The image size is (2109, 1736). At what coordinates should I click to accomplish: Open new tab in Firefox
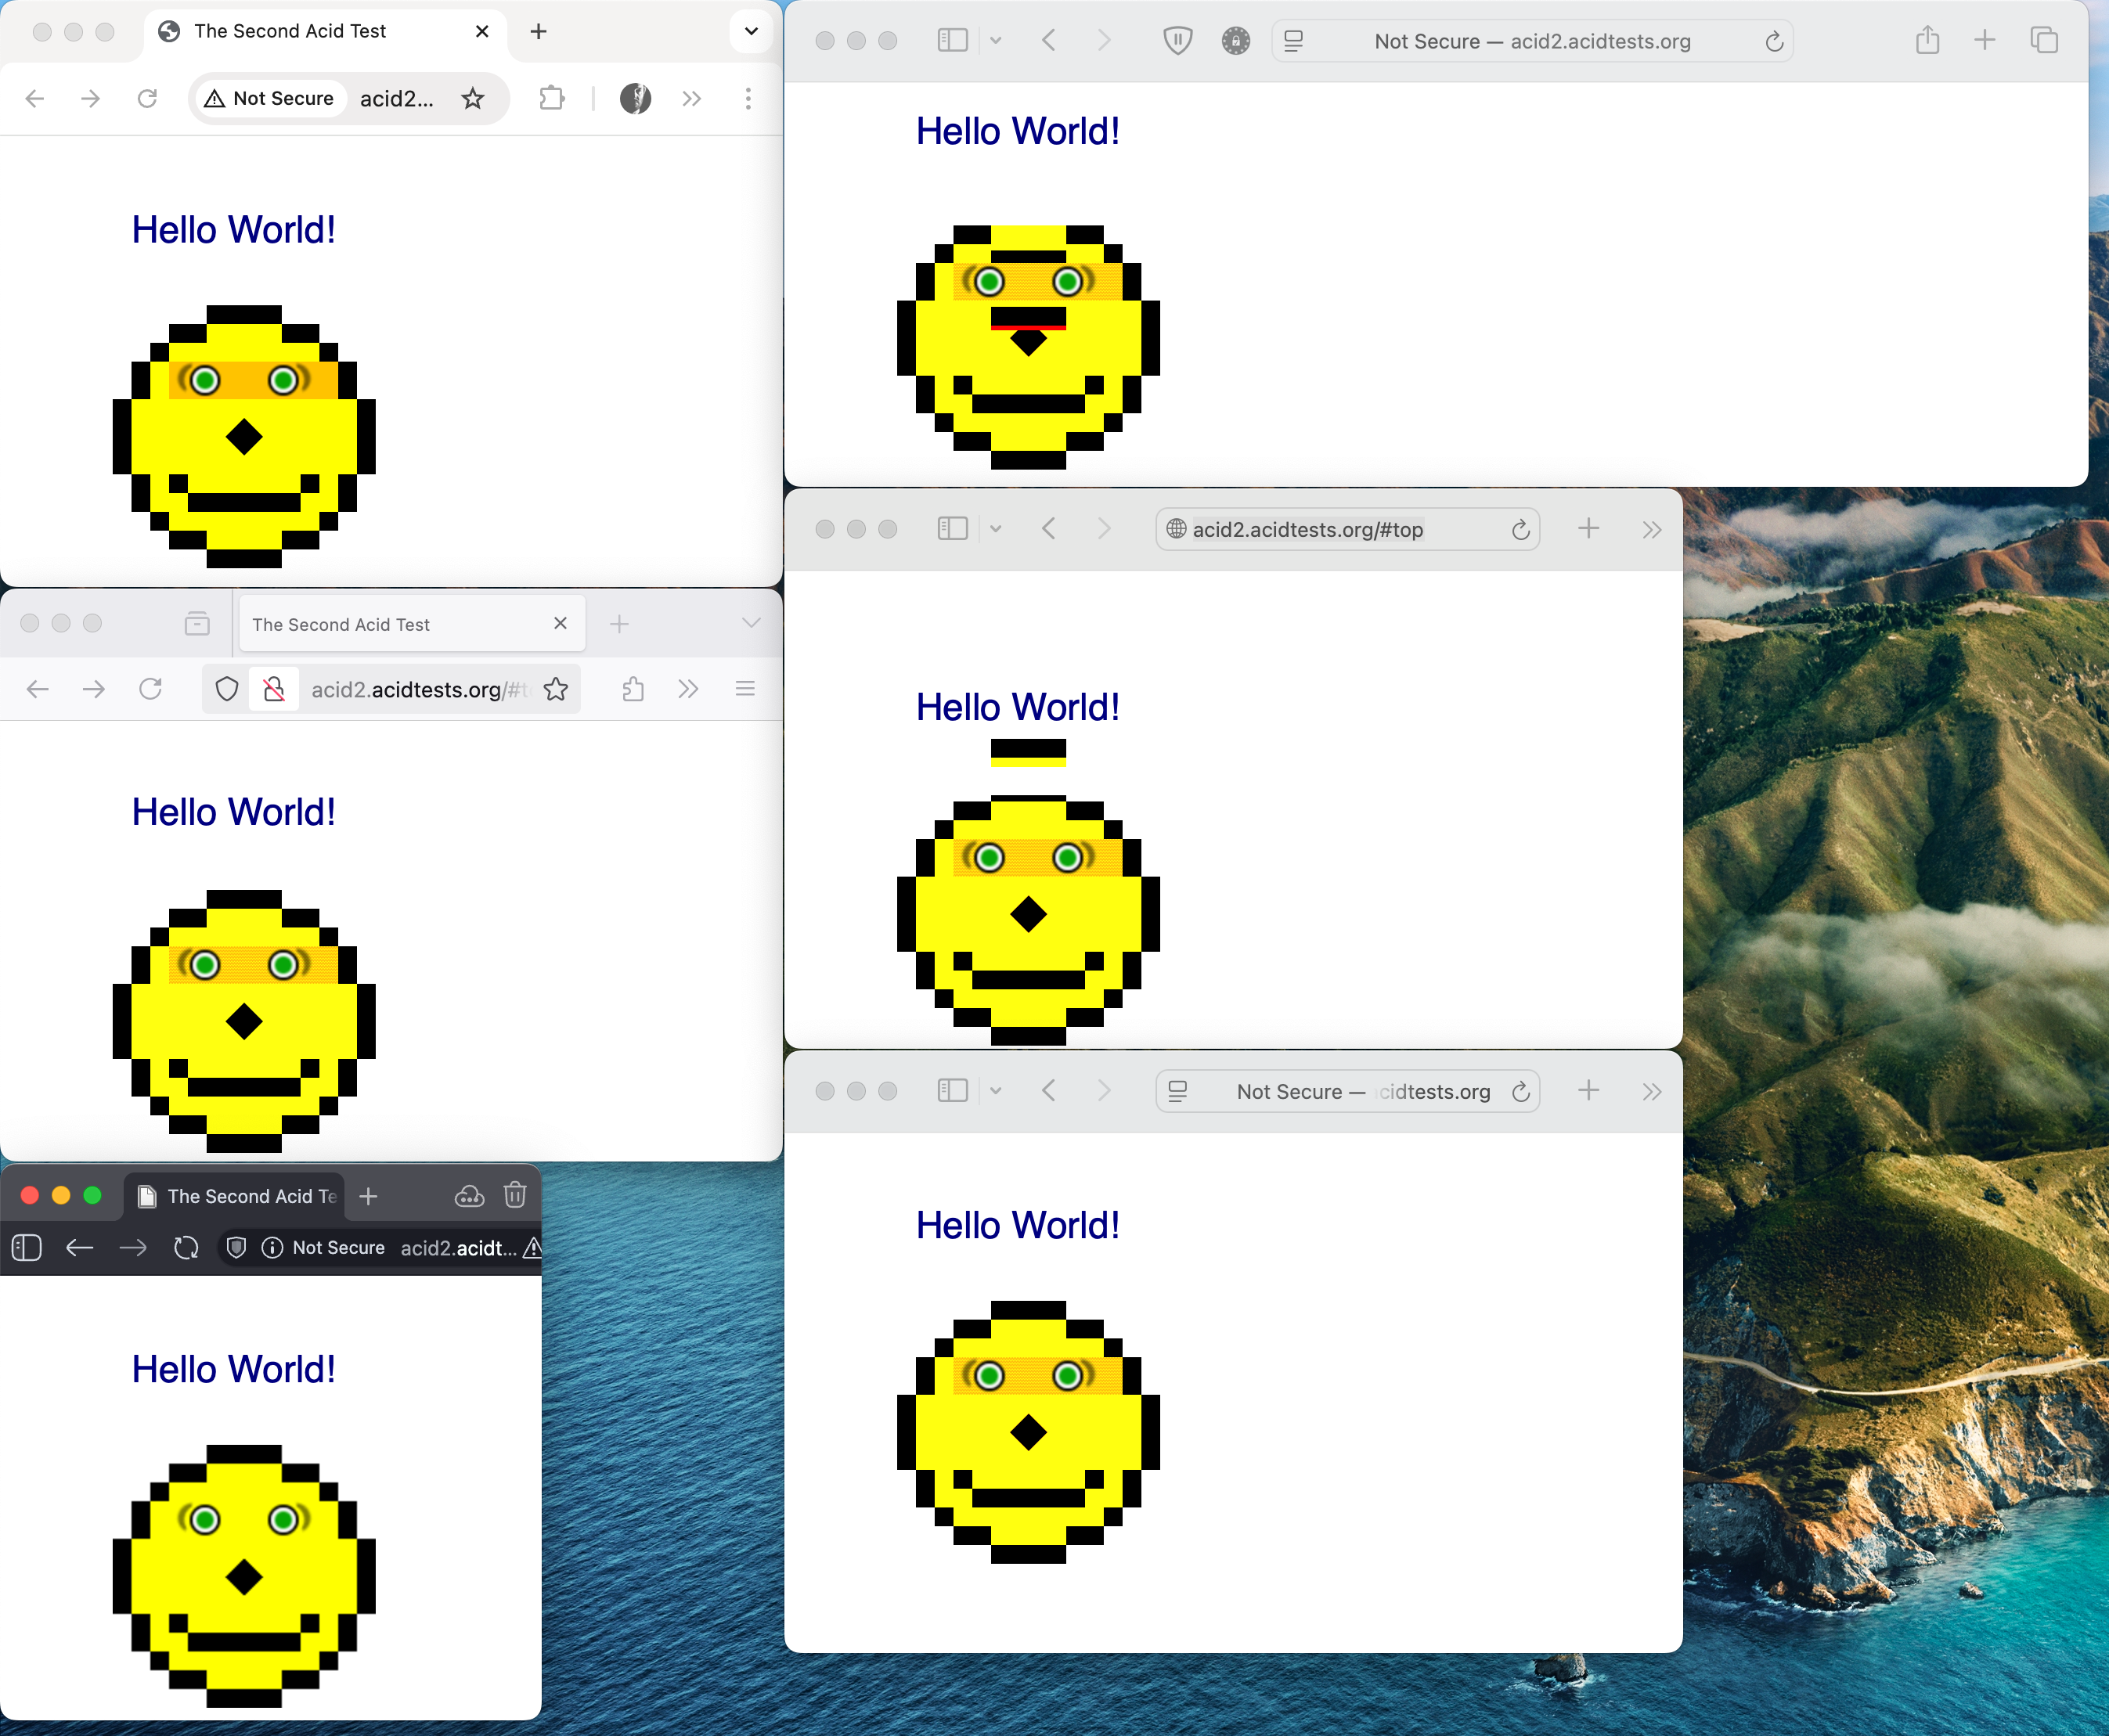[x=619, y=624]
